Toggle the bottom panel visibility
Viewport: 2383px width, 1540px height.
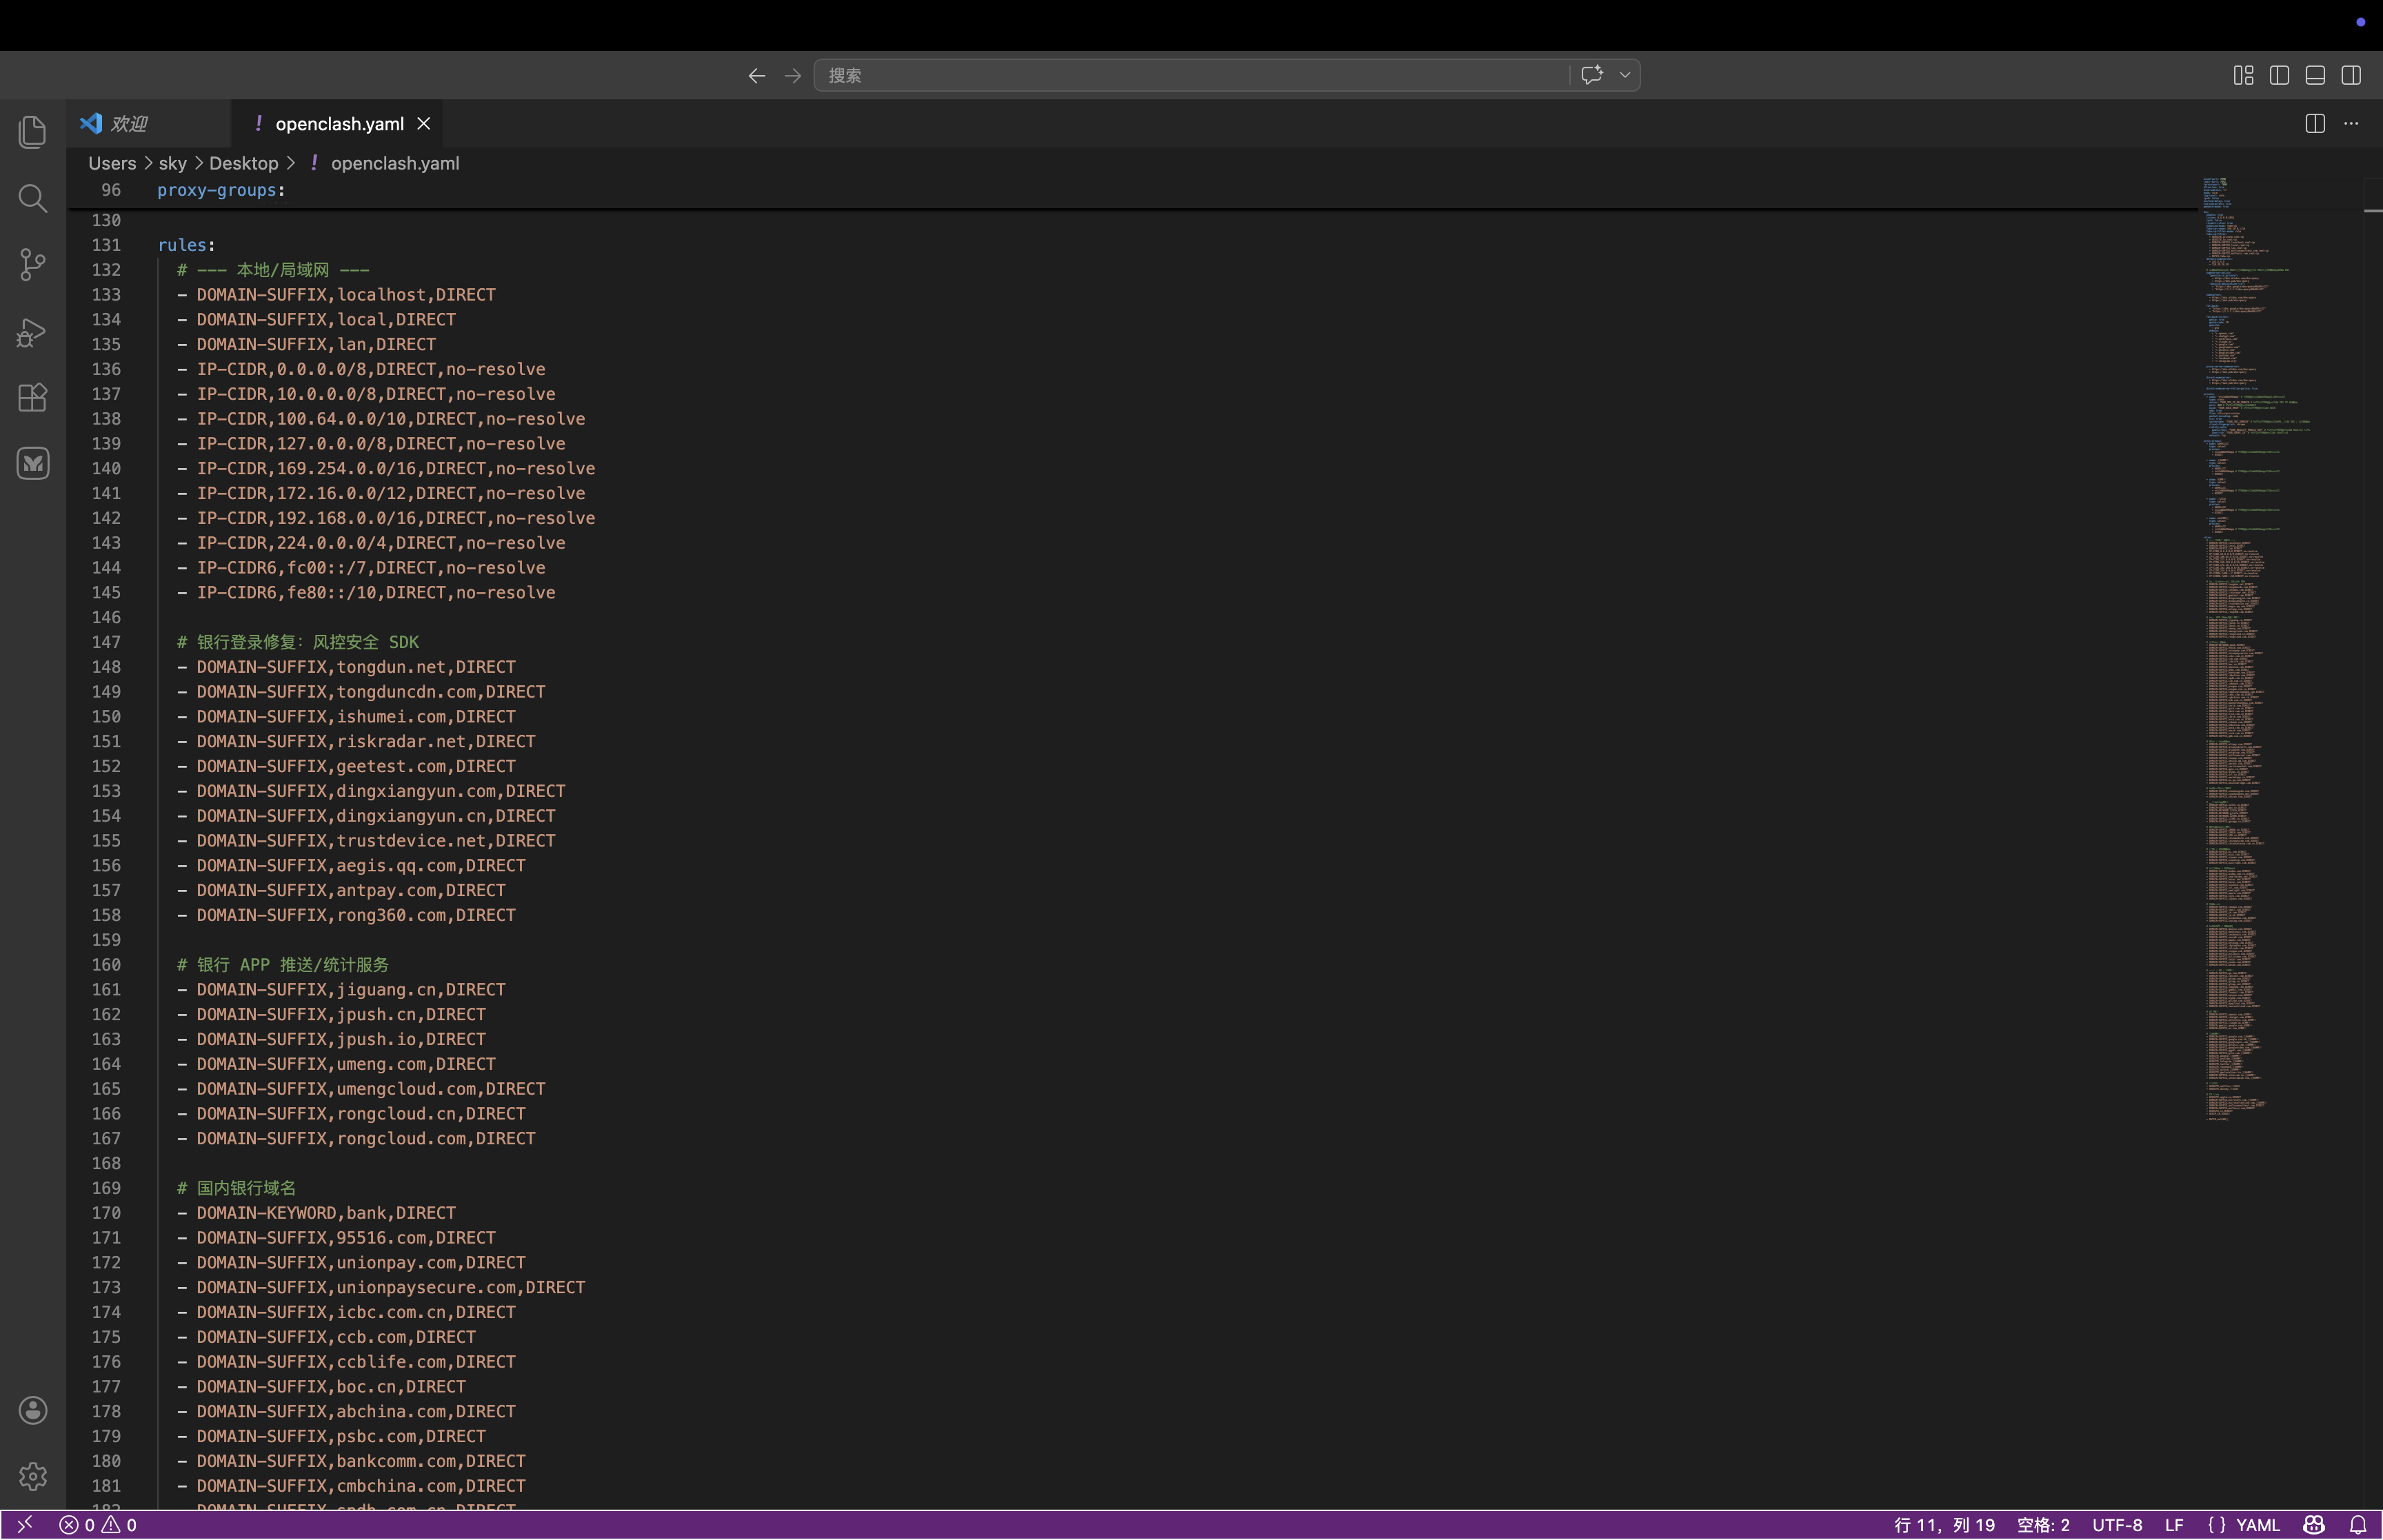[x=2315, y=75]
